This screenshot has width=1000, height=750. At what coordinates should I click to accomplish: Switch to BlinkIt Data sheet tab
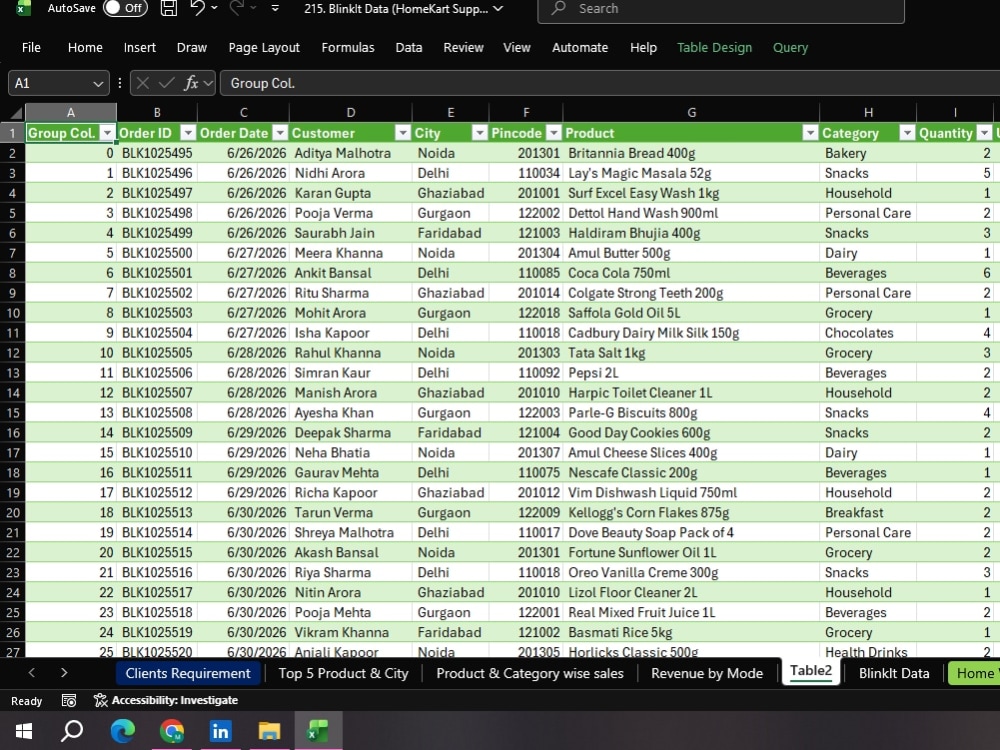point(893,673)
